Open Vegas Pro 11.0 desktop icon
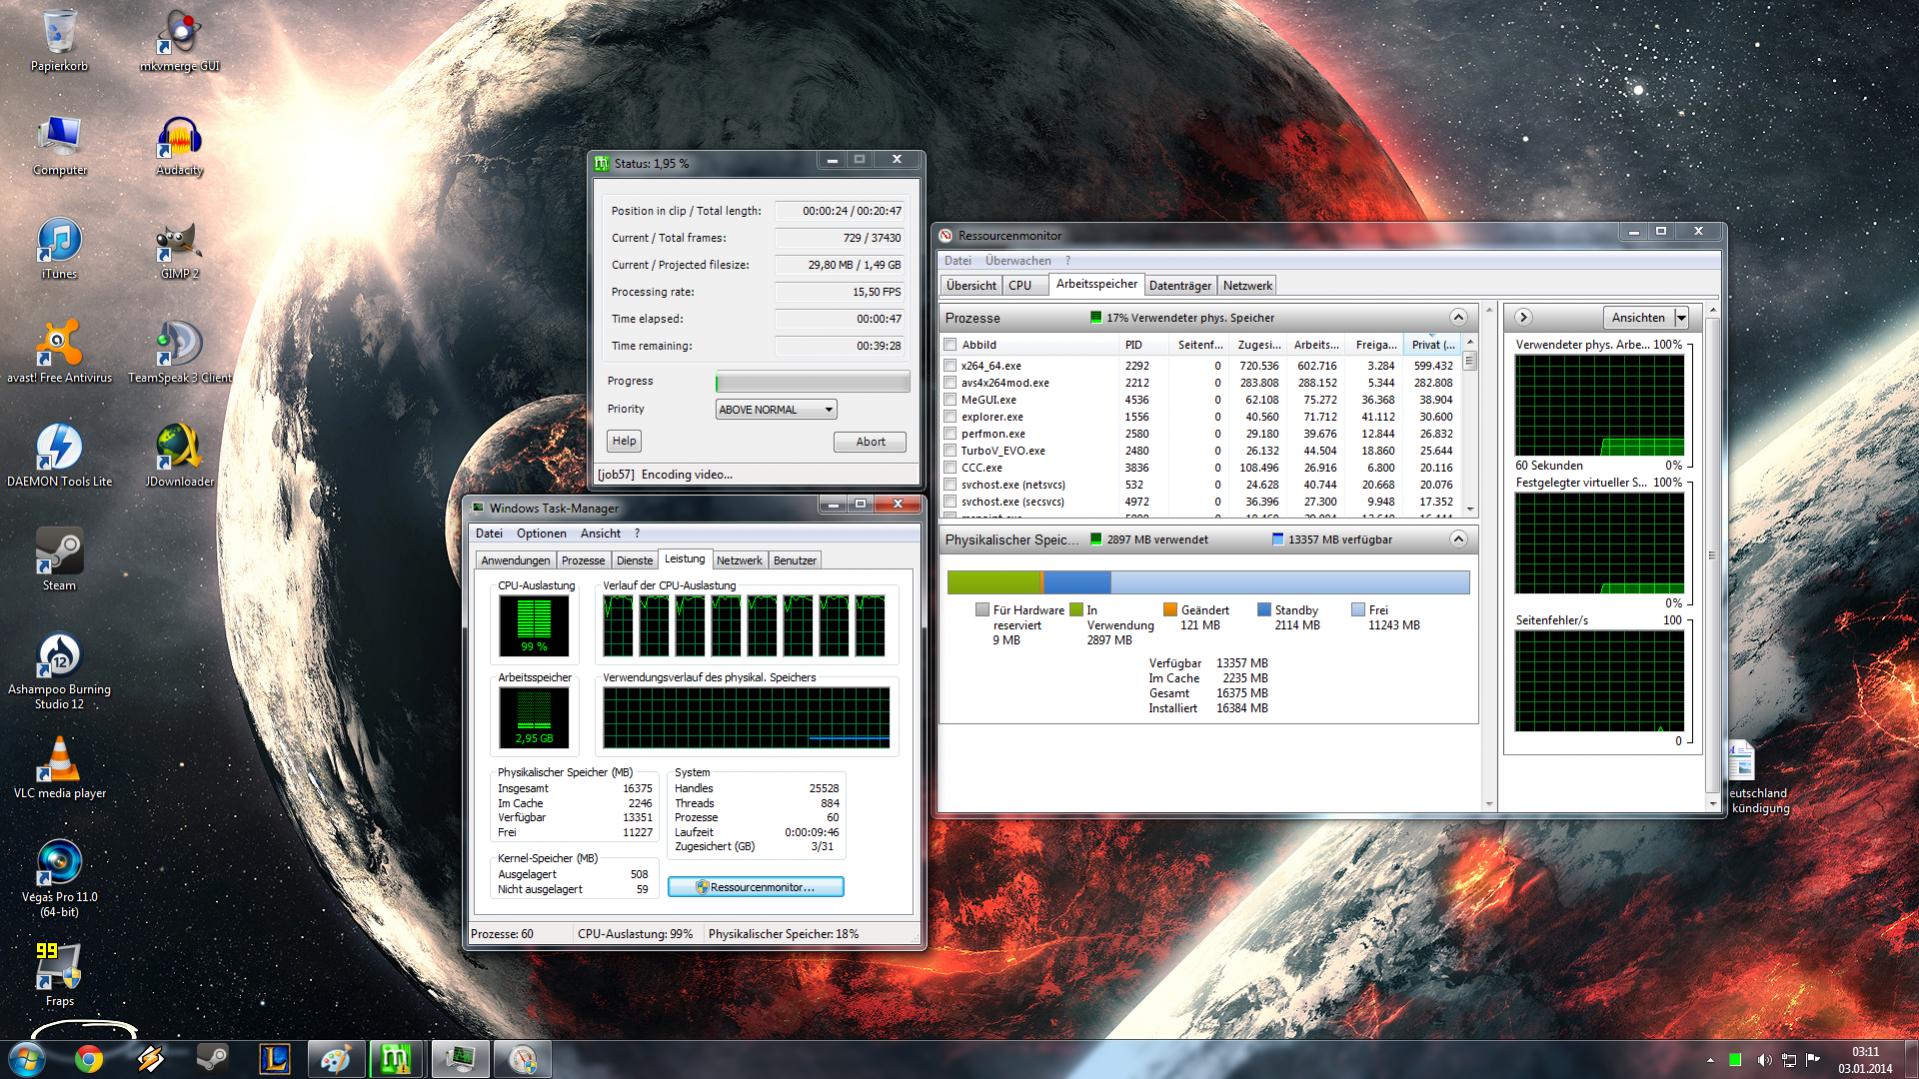Image resolution: width=1919 pixels, height=1079 pixels. point(59,879)
